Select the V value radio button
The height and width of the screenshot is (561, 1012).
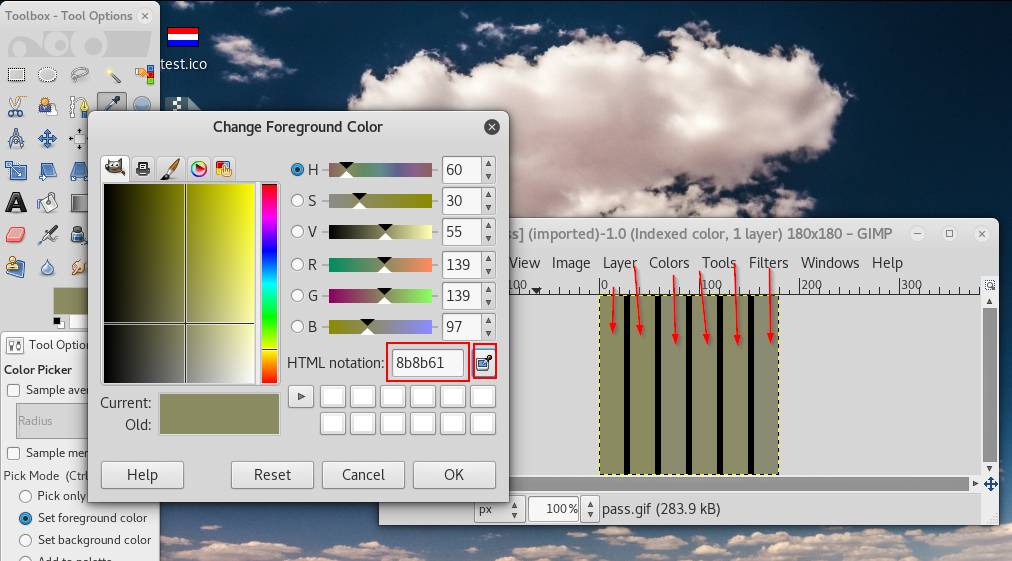(x=297, y=232)
